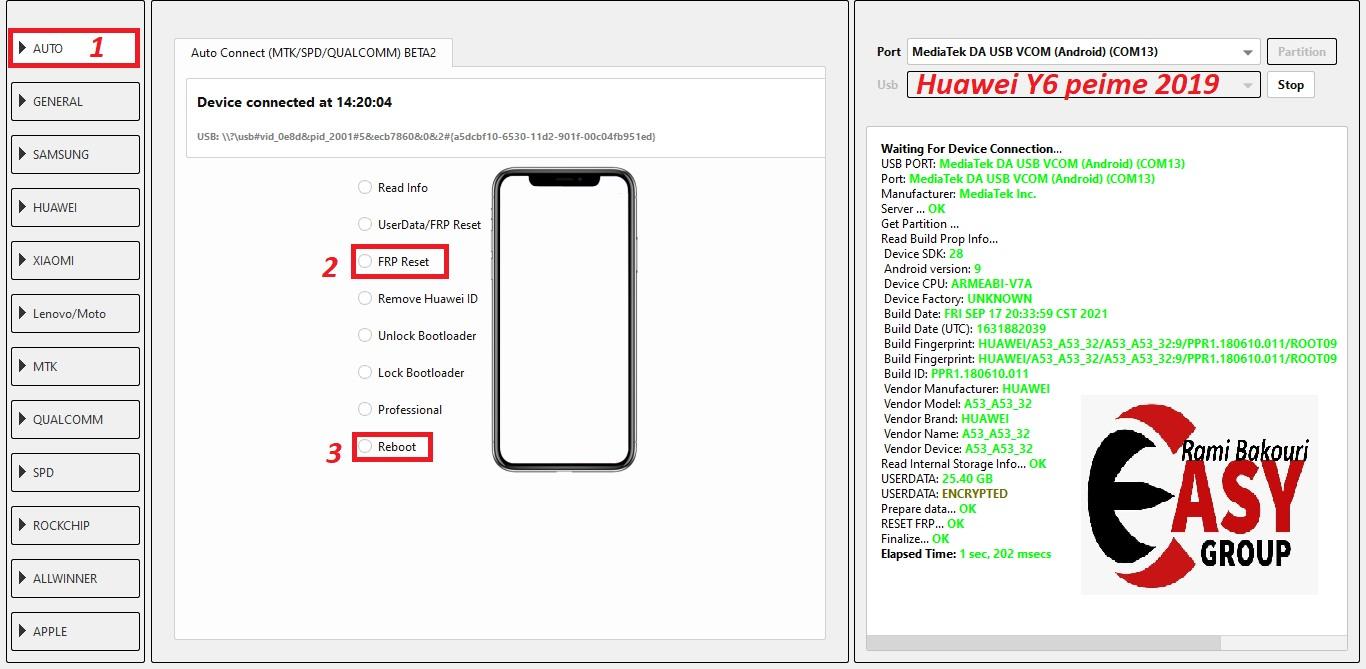Click the Elapsed Time log entry
Image resolution: width=1366 pixels, height=669 pixels.
[x=966, y=554]
